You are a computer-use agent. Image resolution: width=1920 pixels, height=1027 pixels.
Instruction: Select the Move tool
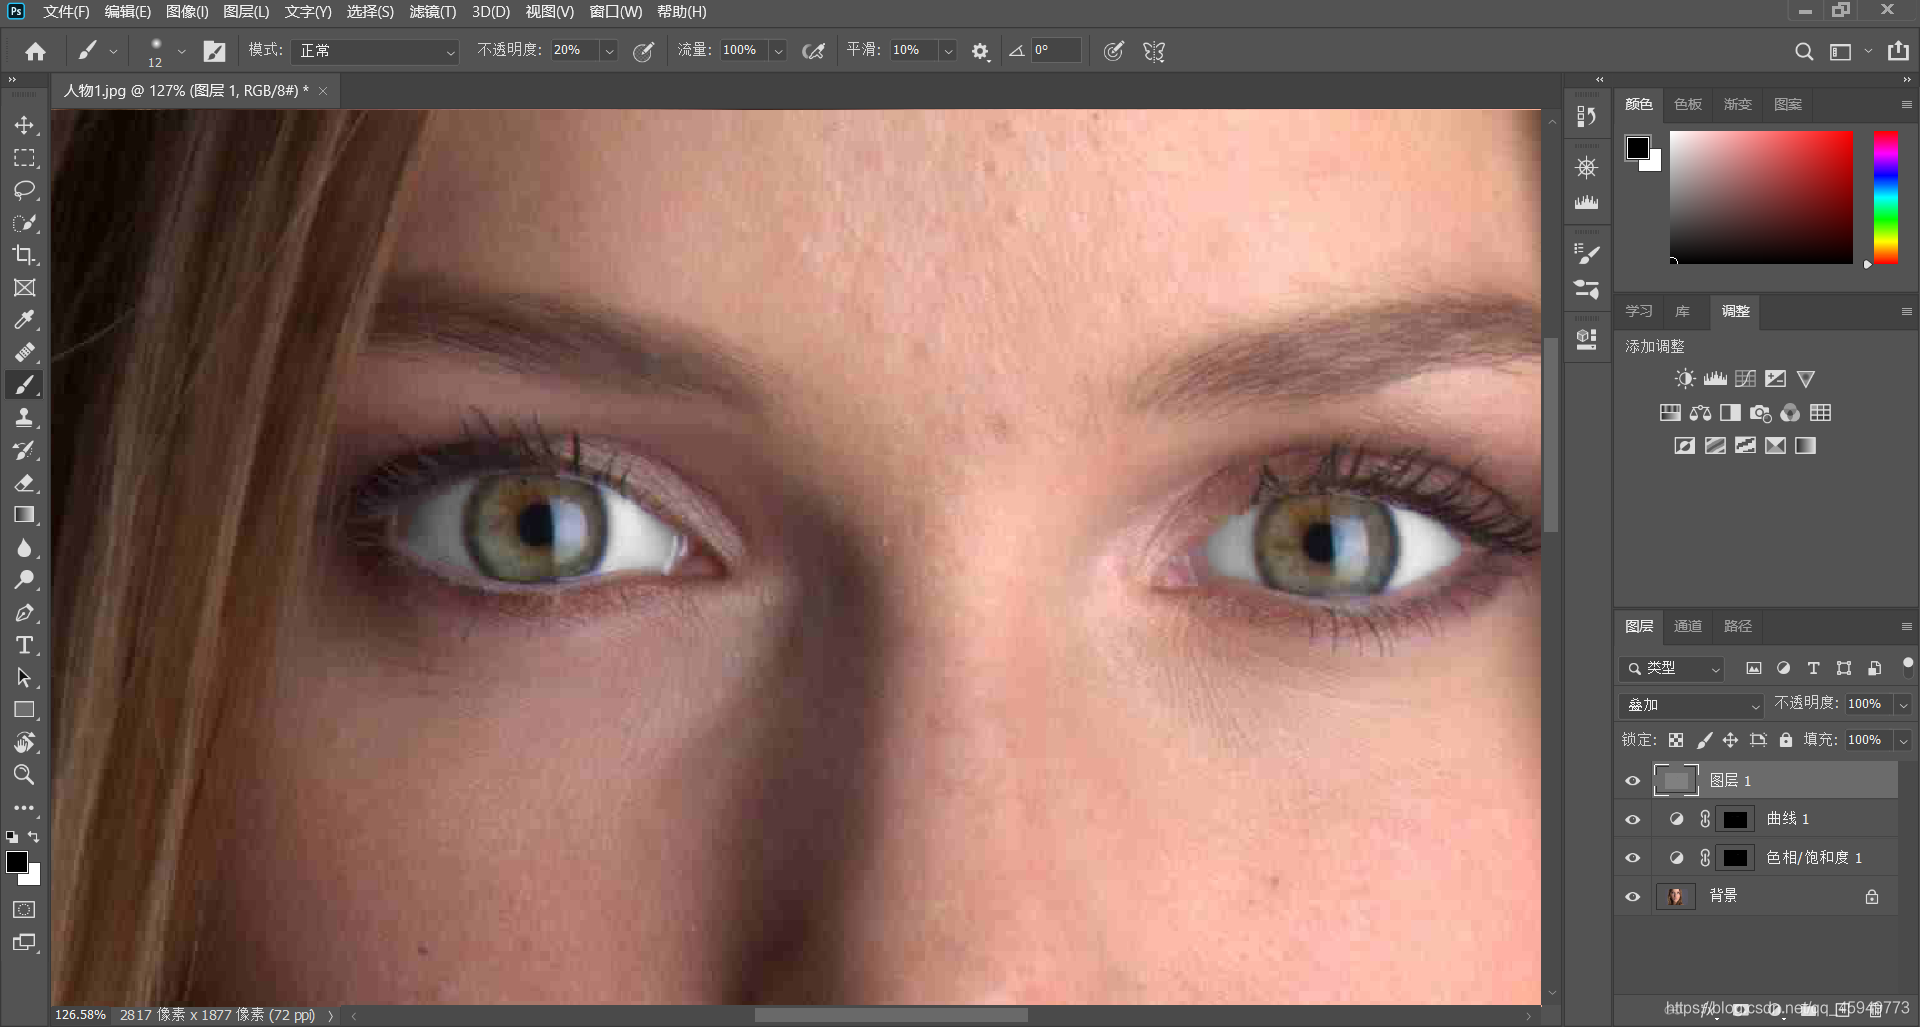[x=24, y=126]
